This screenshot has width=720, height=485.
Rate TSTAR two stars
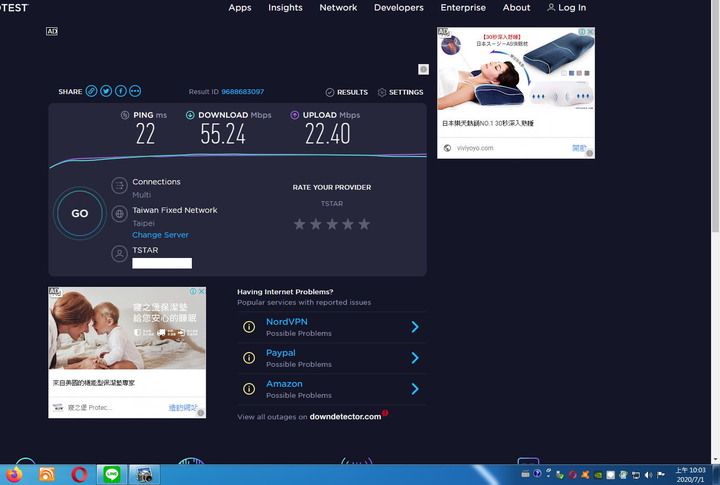click(x=316, y=224)
